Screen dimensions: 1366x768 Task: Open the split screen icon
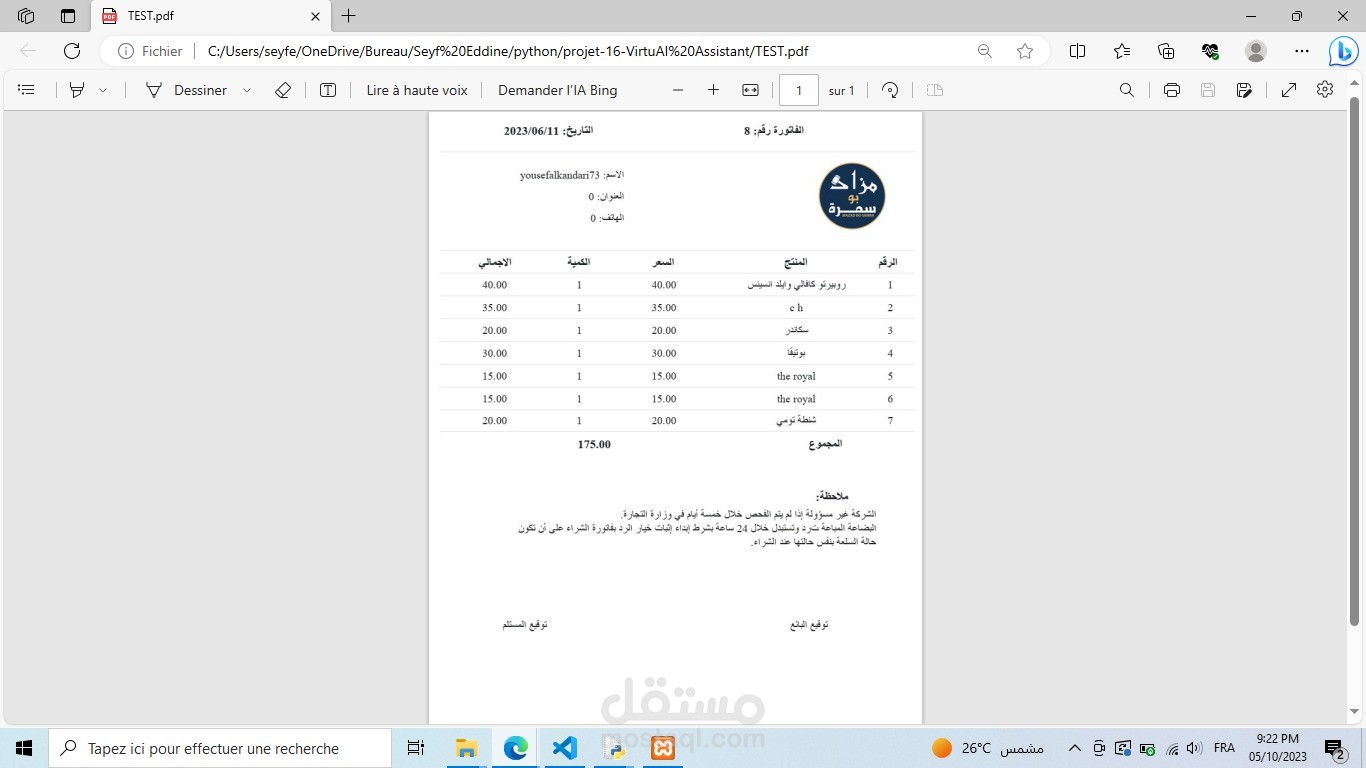(1078, 51)
